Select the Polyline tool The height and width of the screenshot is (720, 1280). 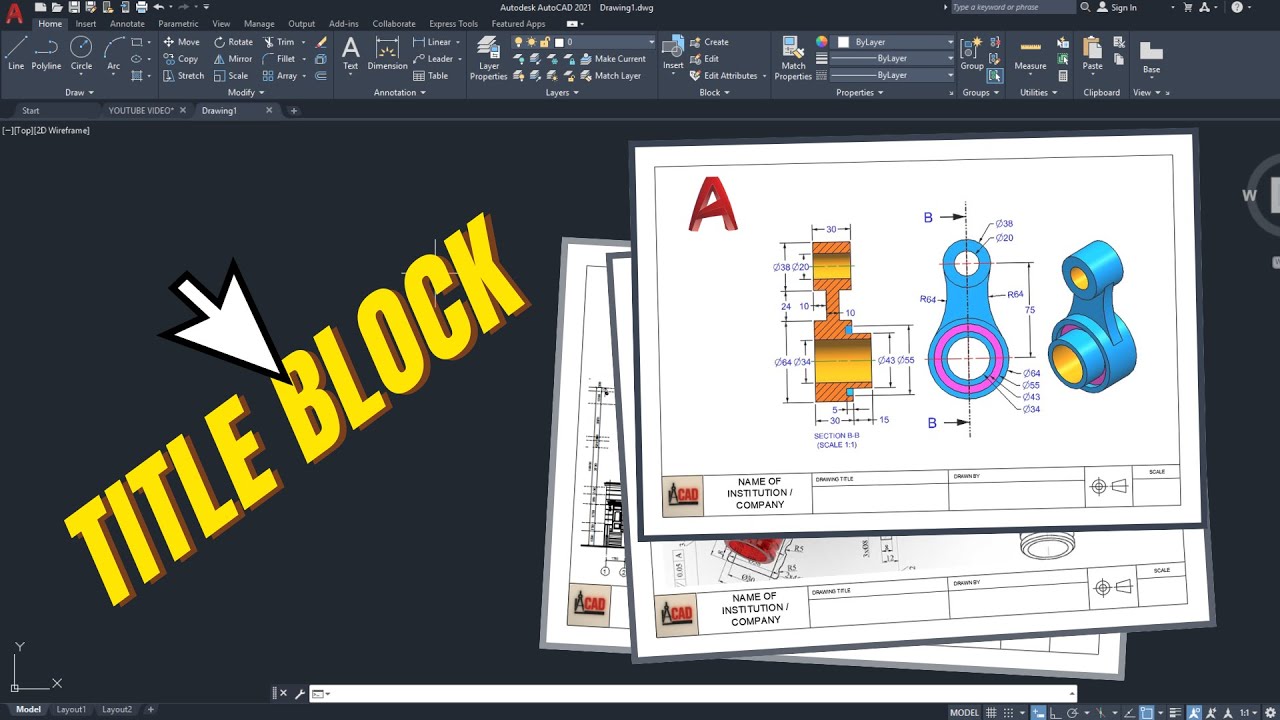pyautogui.click(x=46, y=53)
